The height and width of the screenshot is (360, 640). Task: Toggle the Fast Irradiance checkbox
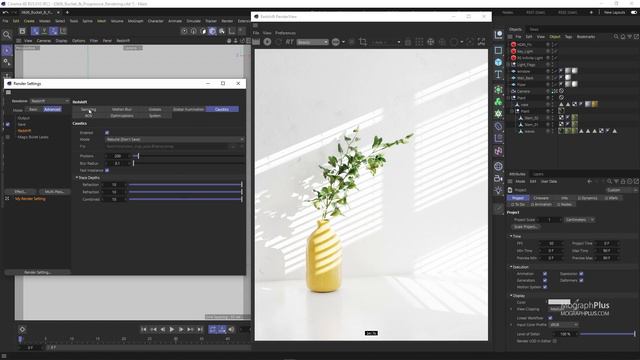pyautogui.click(x=107, y=170)
